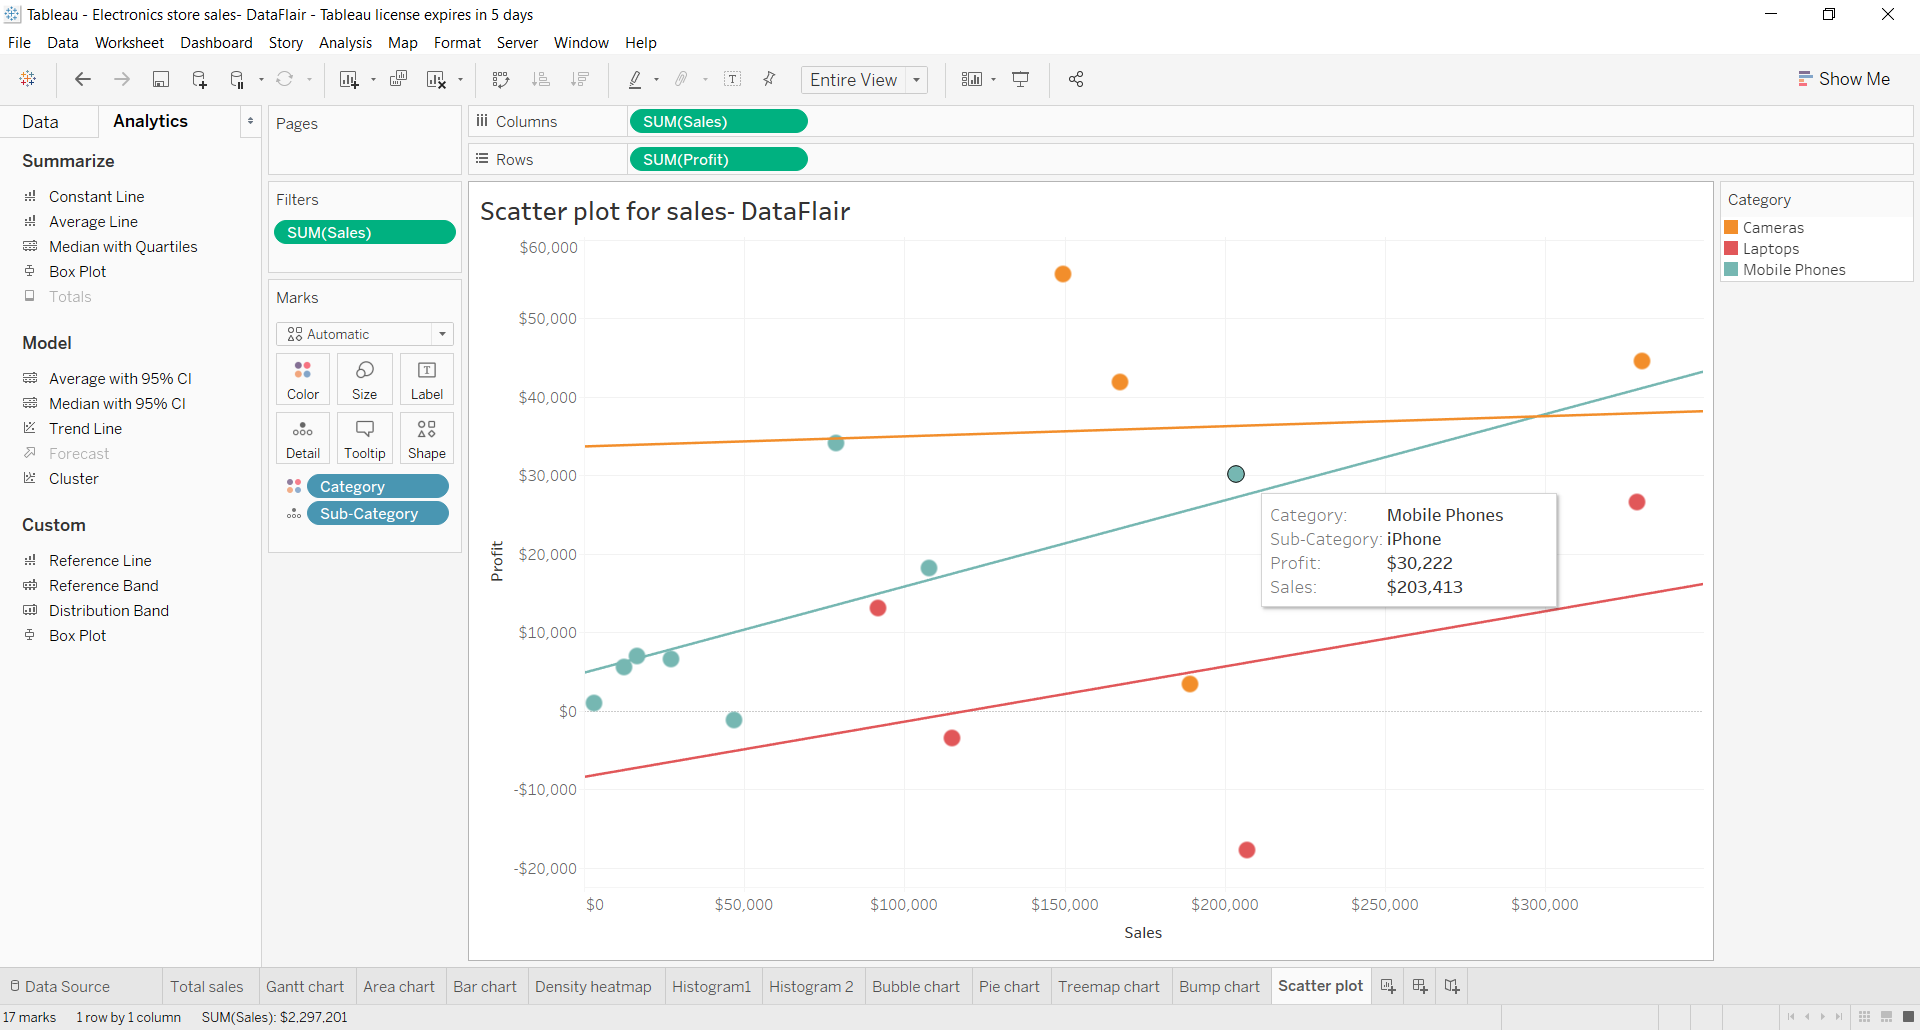This screenshot has width=1920, height=1030.
Task: Switch to the Bubble chart sheet tab
Action: [915, 986]
